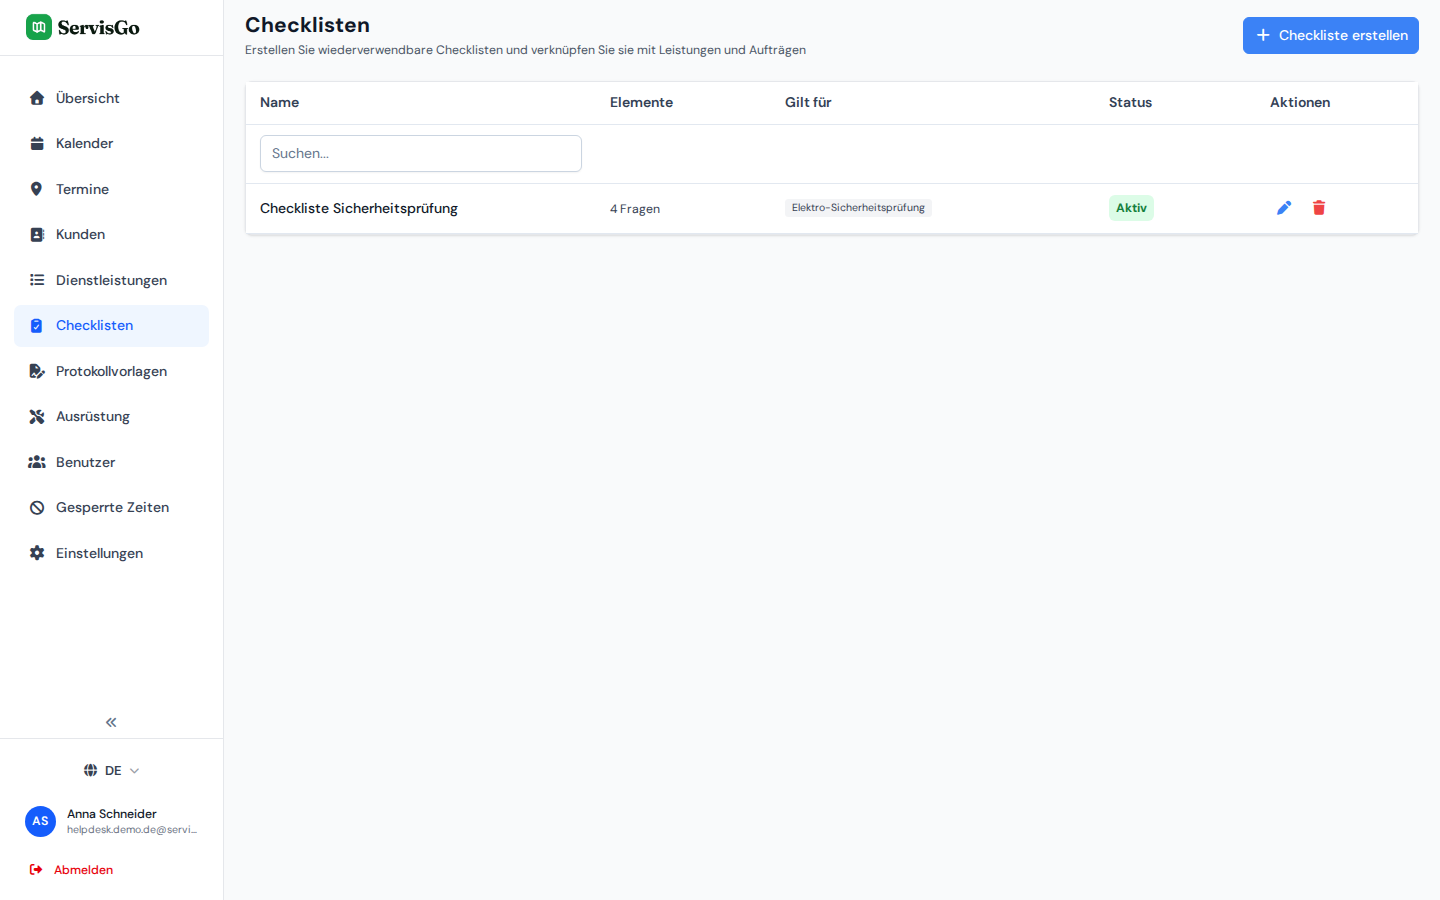The height and width of the screenshot is (900, 1440).
Task: Click the Elemente column header
Action: pyautogui.click(x=641, y=103)
